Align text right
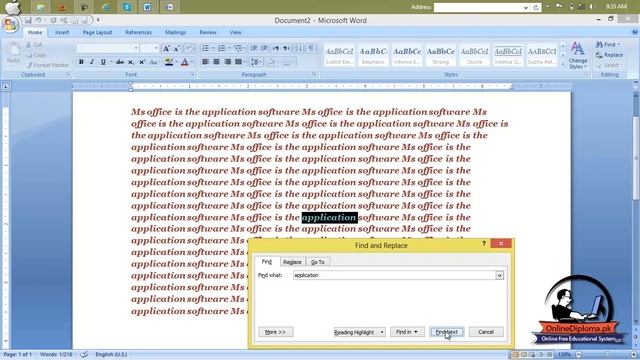 (x=227, y=62)
